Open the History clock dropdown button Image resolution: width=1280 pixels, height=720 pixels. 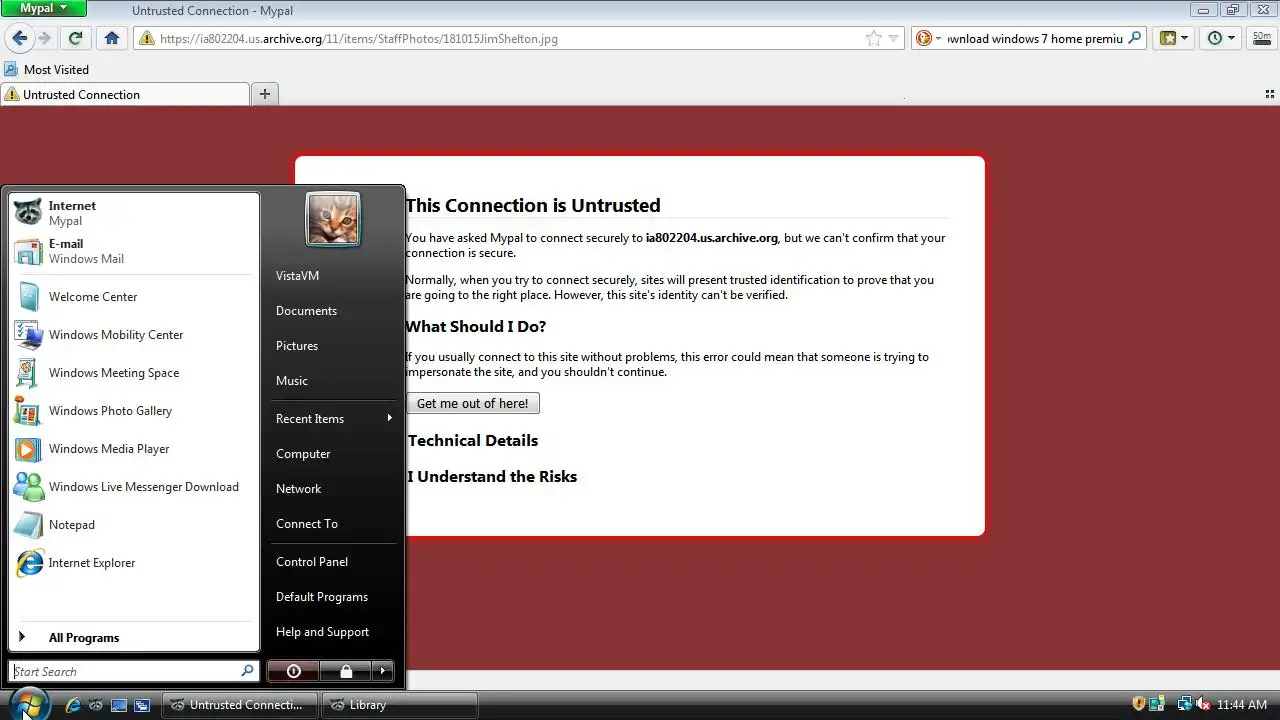[x=1221, y=38]
